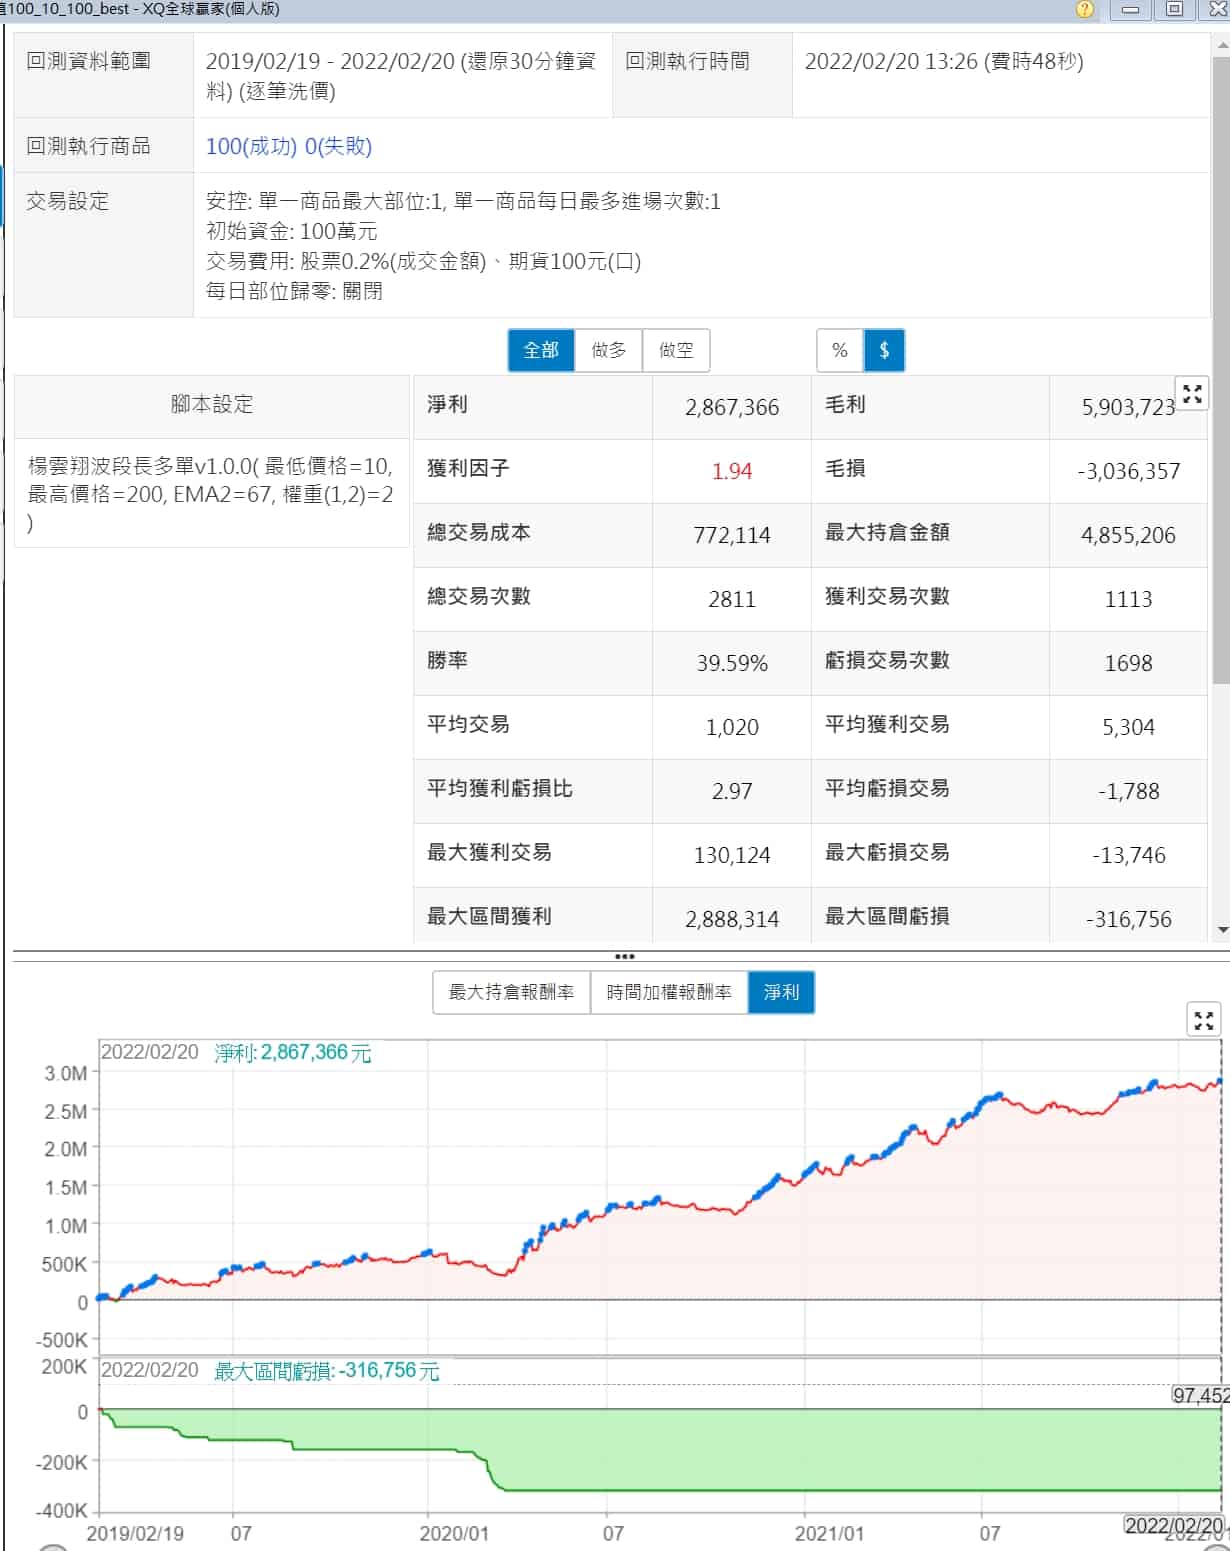Click the three-dot panel splitter handle

tap(624, 957)
